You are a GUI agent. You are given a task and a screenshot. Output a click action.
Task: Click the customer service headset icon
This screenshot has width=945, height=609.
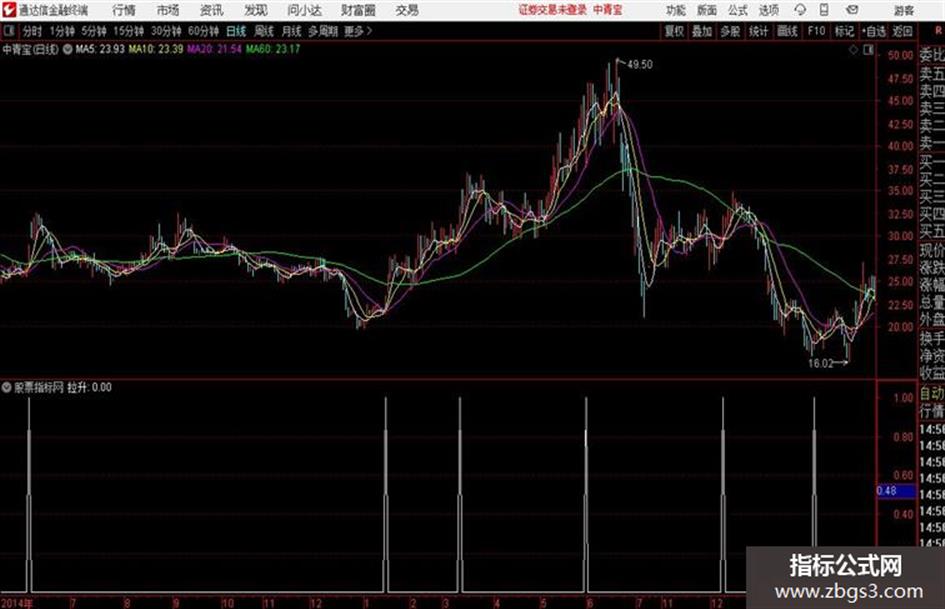click(800, 10)
